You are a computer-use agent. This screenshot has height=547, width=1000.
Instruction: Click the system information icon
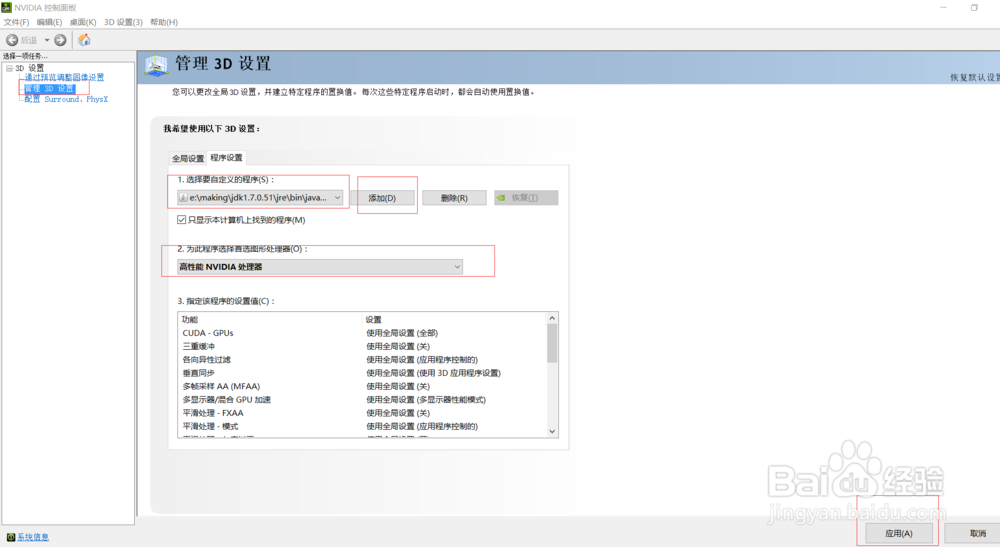pyautogui.click(x=10, y=537)
